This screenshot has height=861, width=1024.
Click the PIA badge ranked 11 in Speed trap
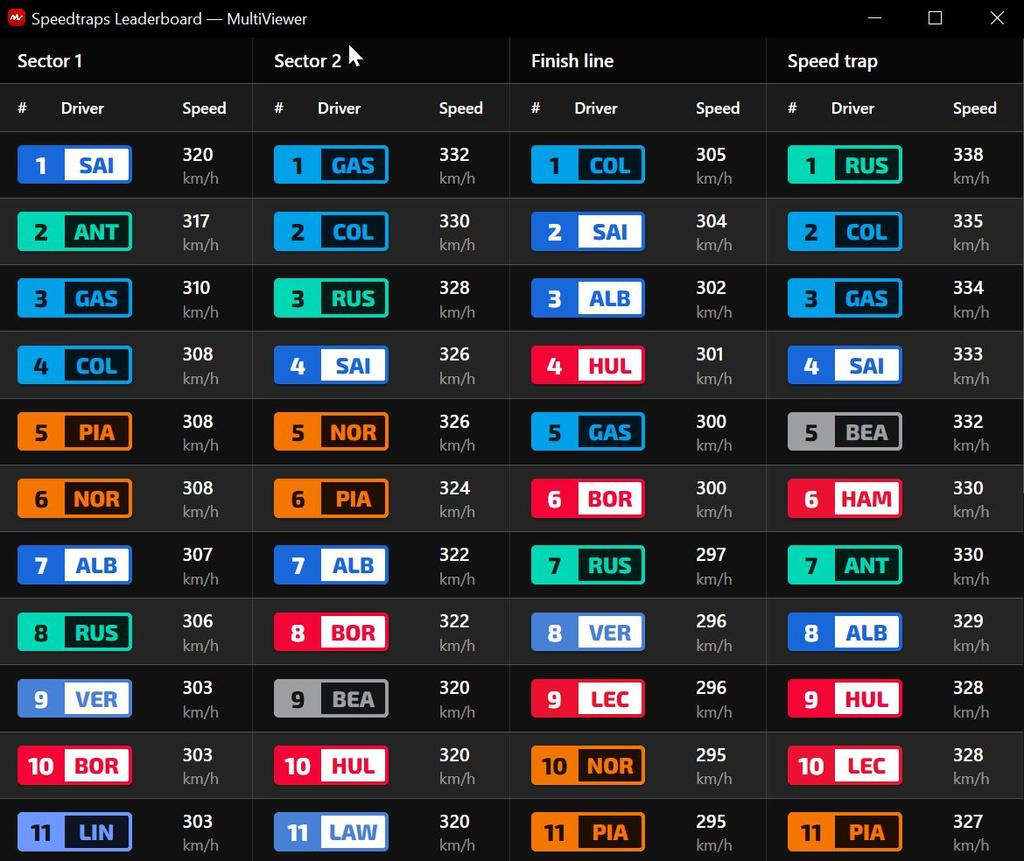tap(844, 832)
